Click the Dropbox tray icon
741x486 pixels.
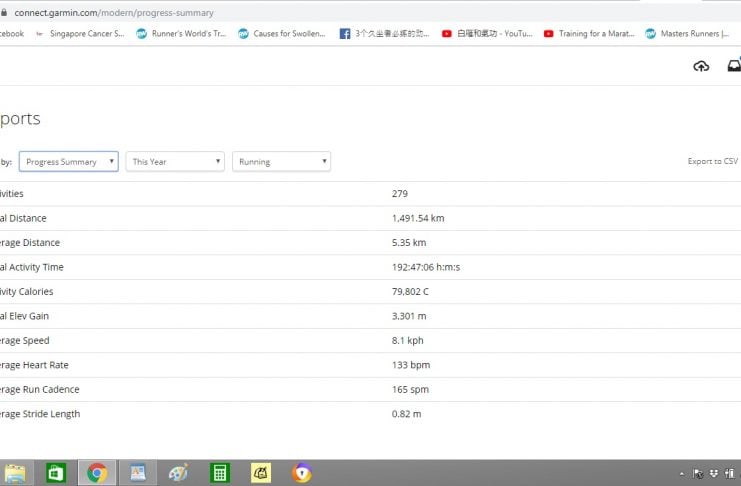point(714,473)
